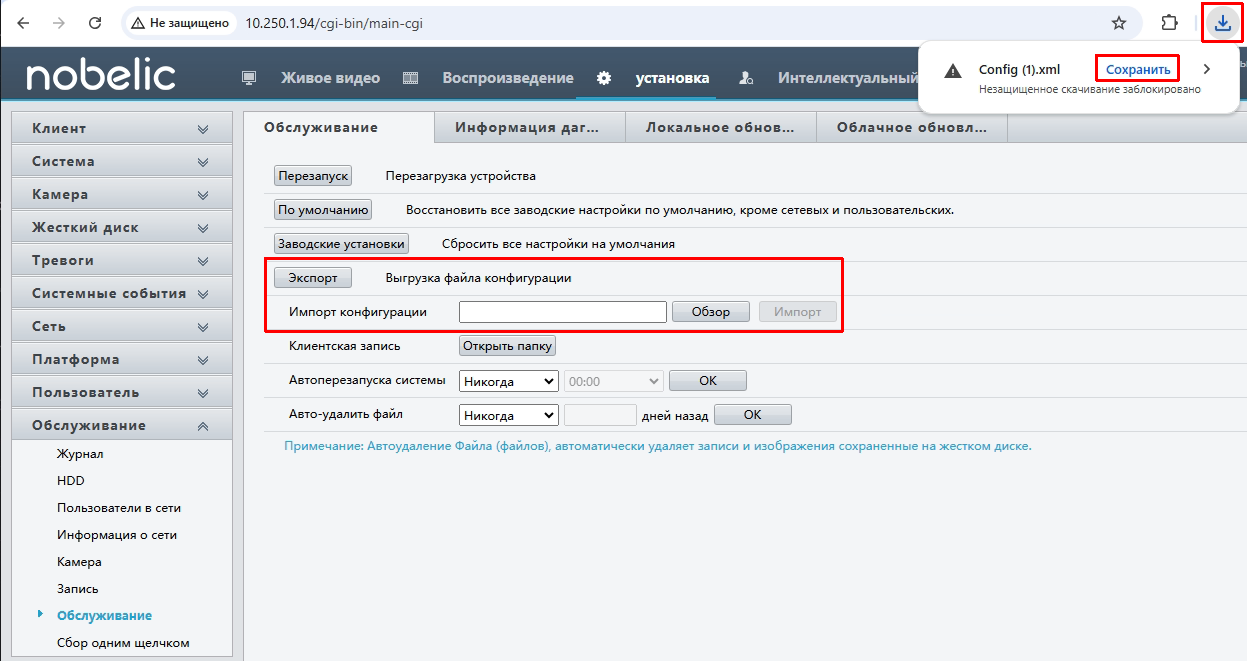Open the Авто-удалить файл Никогда dropdown
Image resolution: width=1247 pixels, height=661 pixels.
[509, 415]
